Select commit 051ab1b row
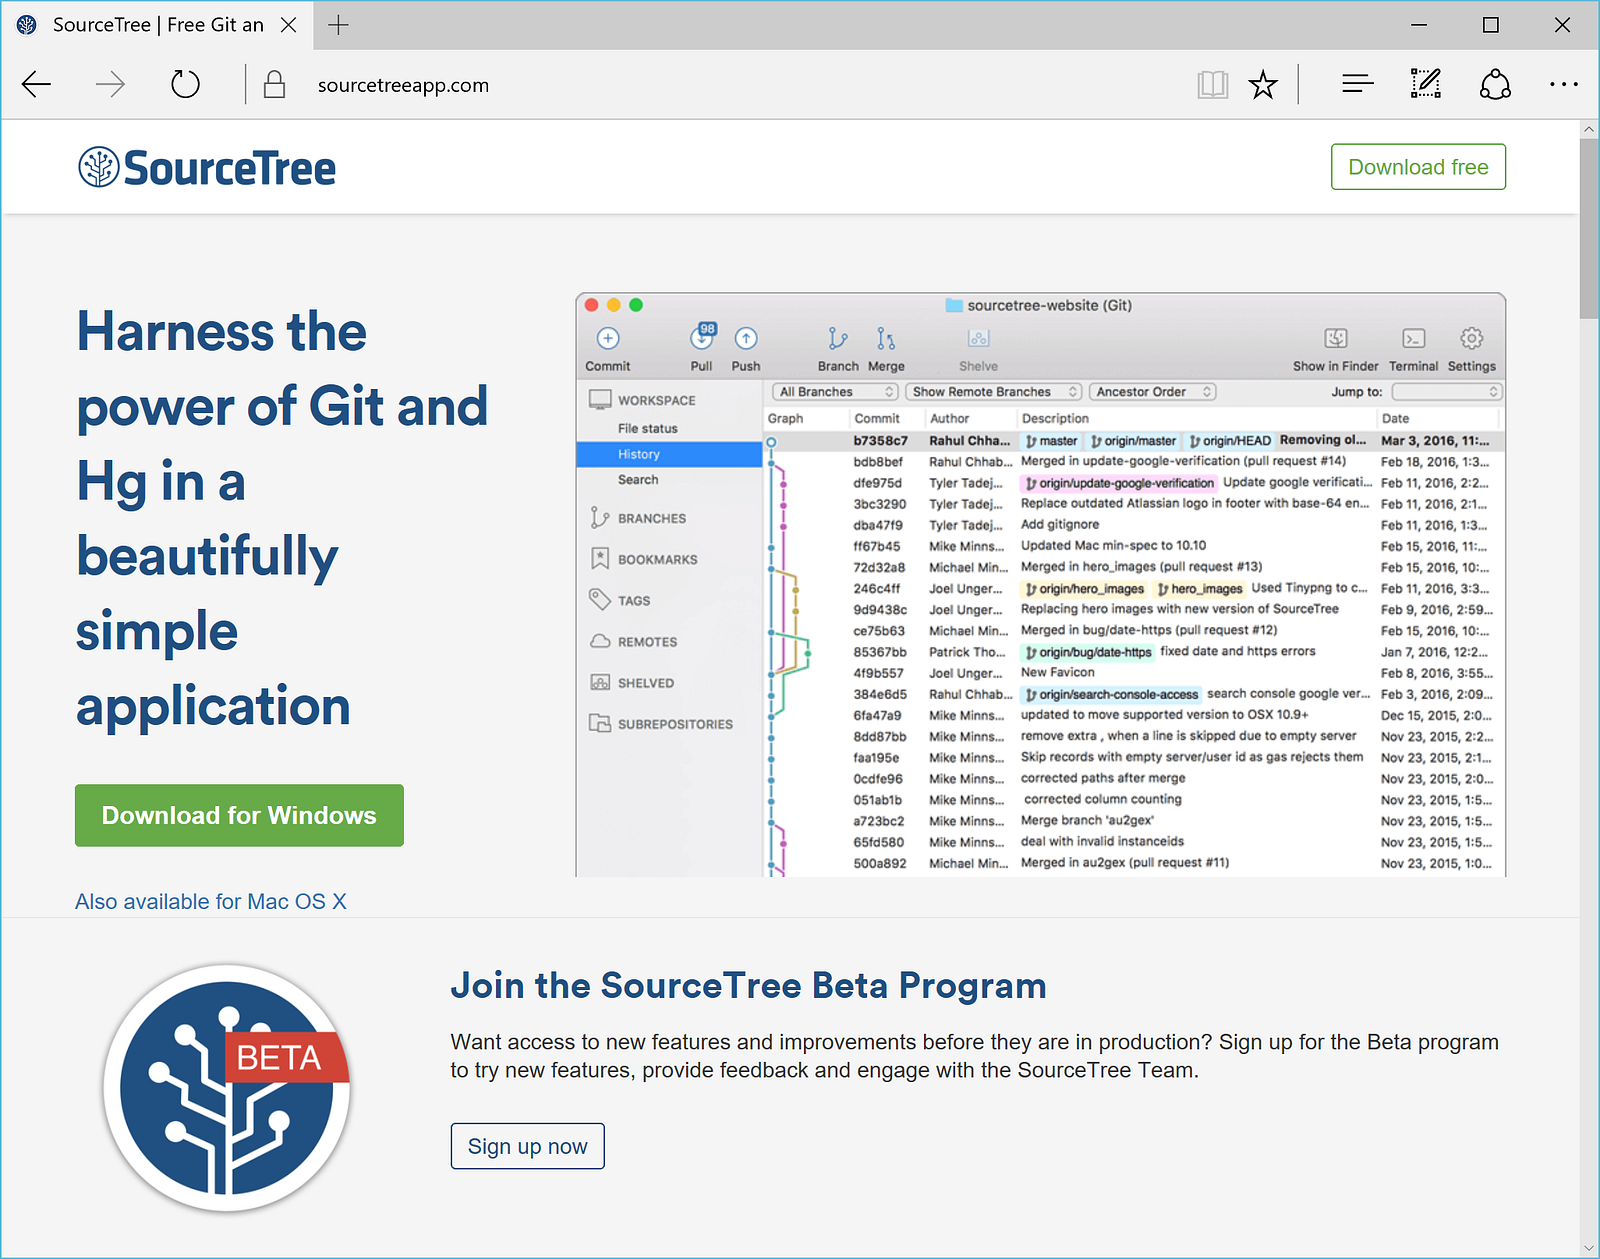Screen dimensions: 1600x1259 point(1134,800)
